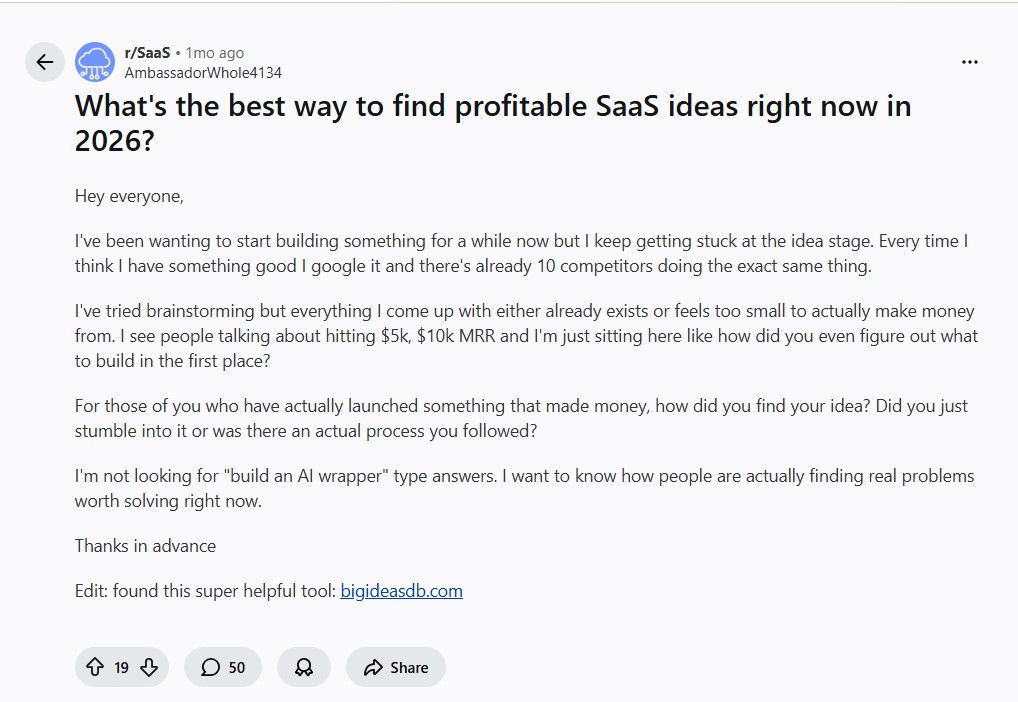The height and width of the screenshot is (702, 1018).
Task: Click the "Hey everyone," greeting line
Action: click(129, 196)
